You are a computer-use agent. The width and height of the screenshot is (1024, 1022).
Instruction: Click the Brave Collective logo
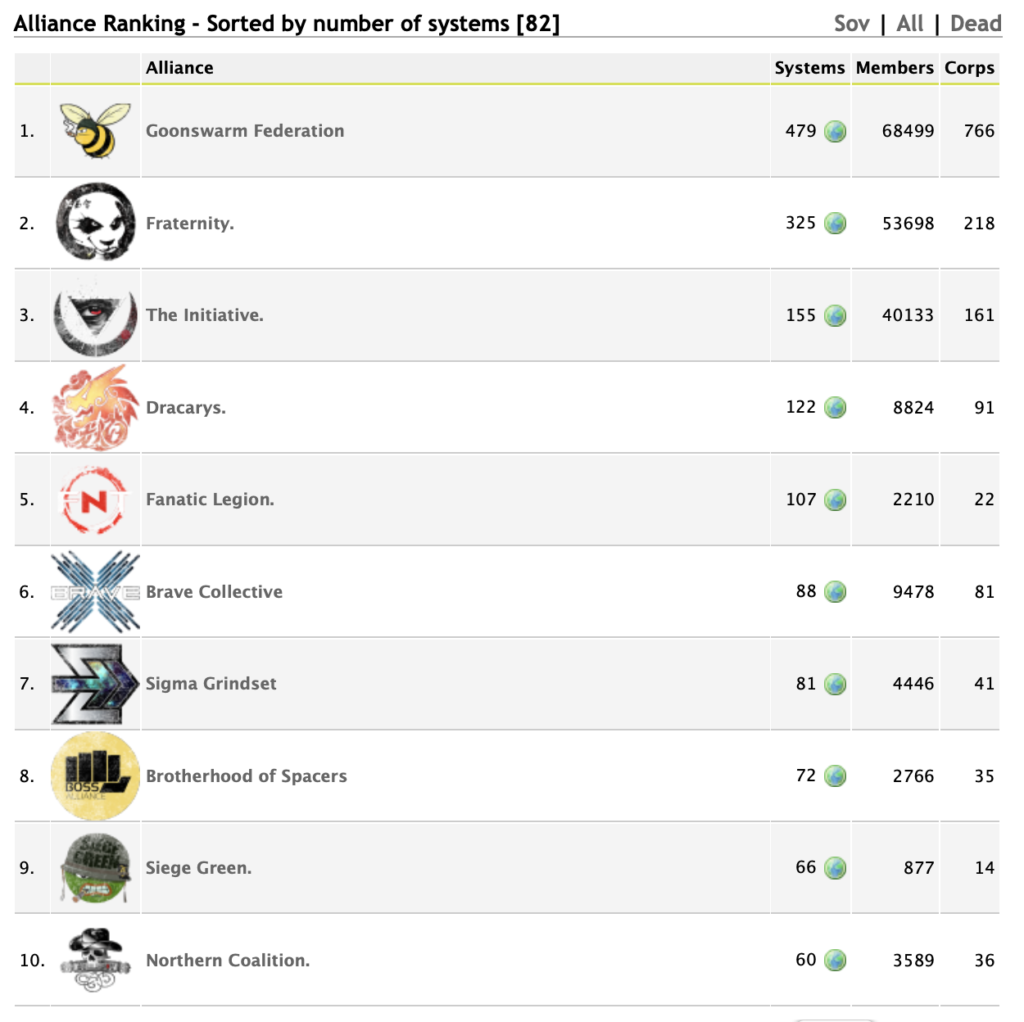point(95,592)
